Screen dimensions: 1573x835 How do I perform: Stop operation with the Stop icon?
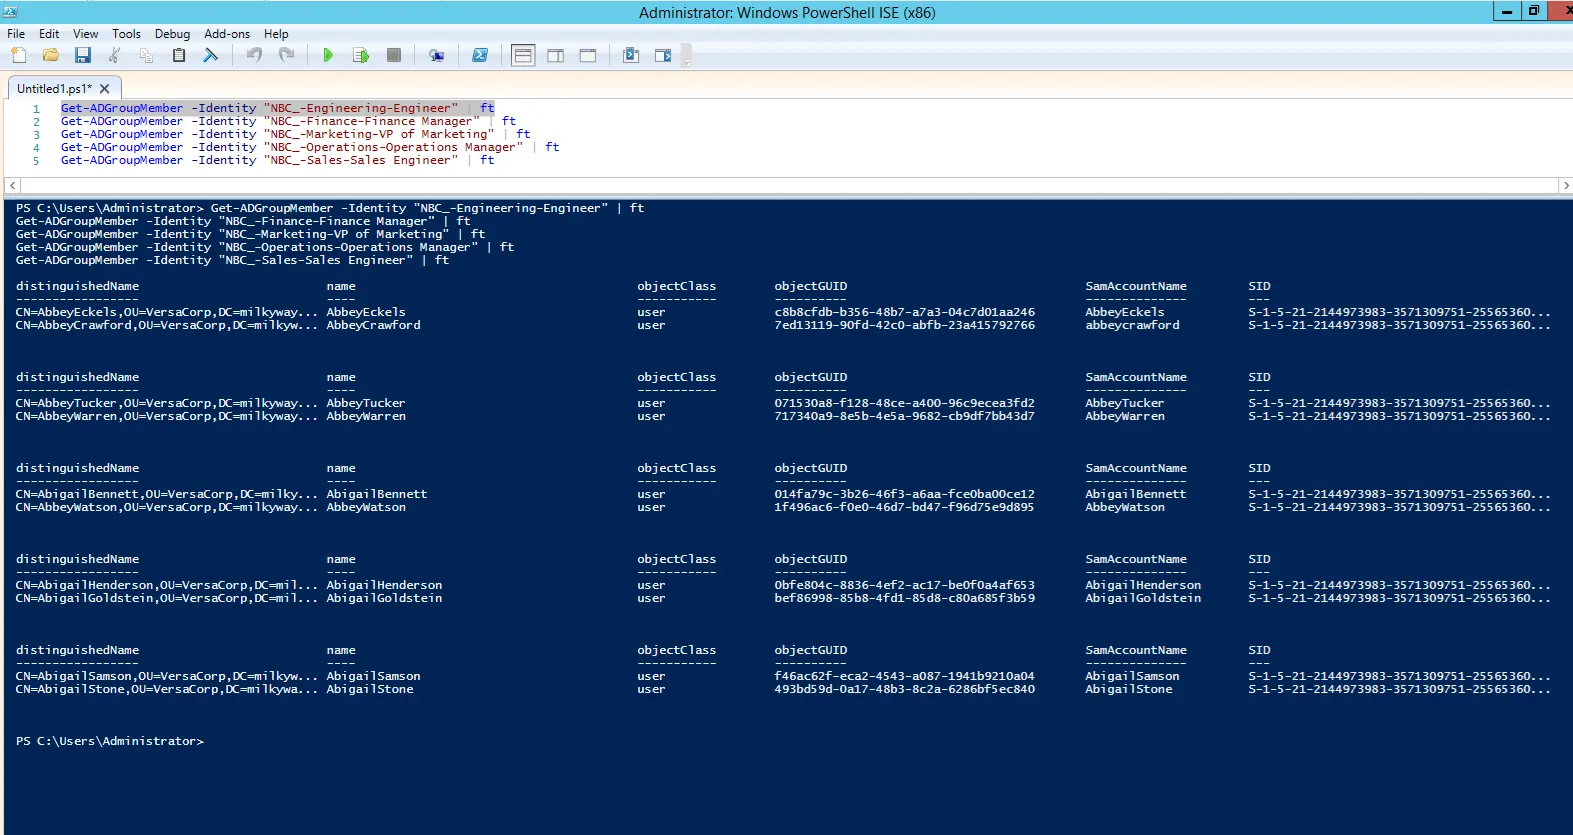[x=394, y=55]
